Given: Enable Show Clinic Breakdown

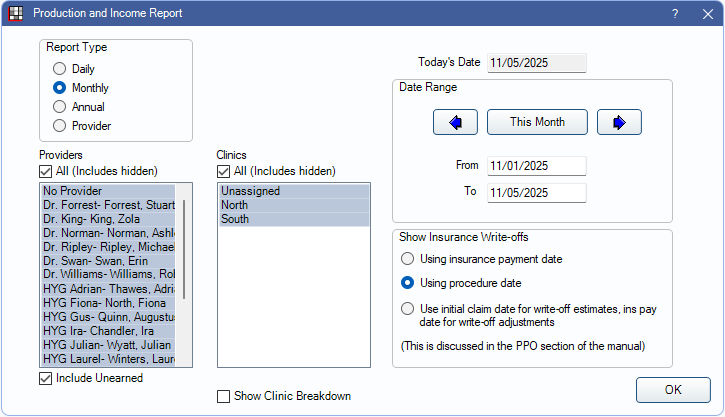Looking at the screenshot, I should click(x=224, y=396).
